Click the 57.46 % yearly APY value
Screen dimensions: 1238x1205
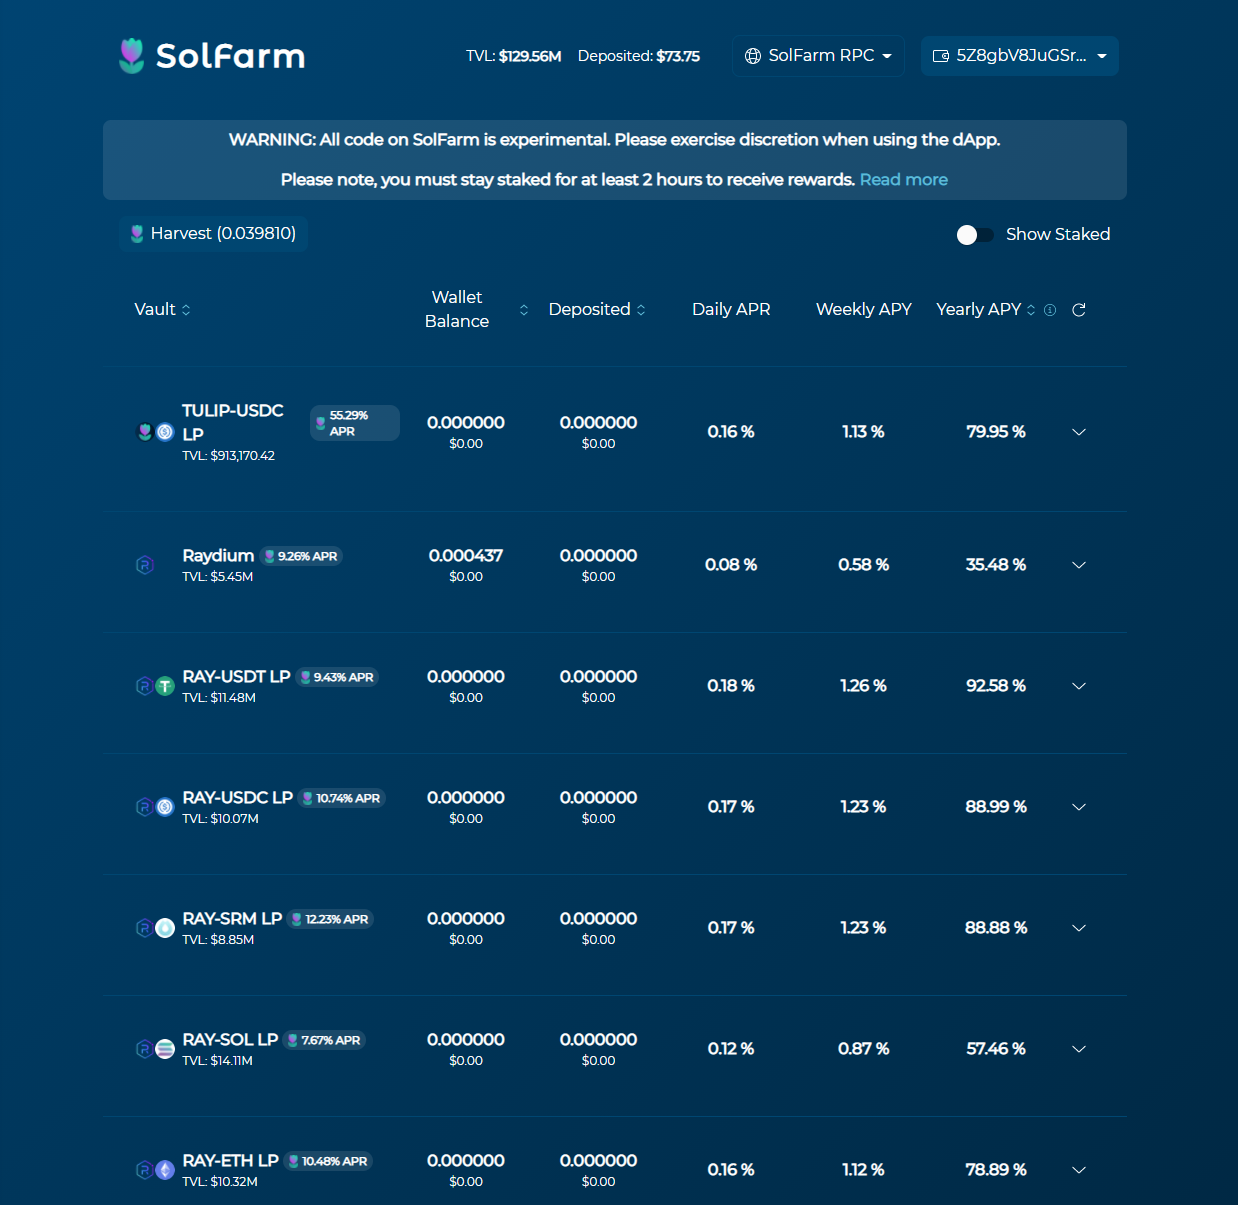tap(996, 1049)
